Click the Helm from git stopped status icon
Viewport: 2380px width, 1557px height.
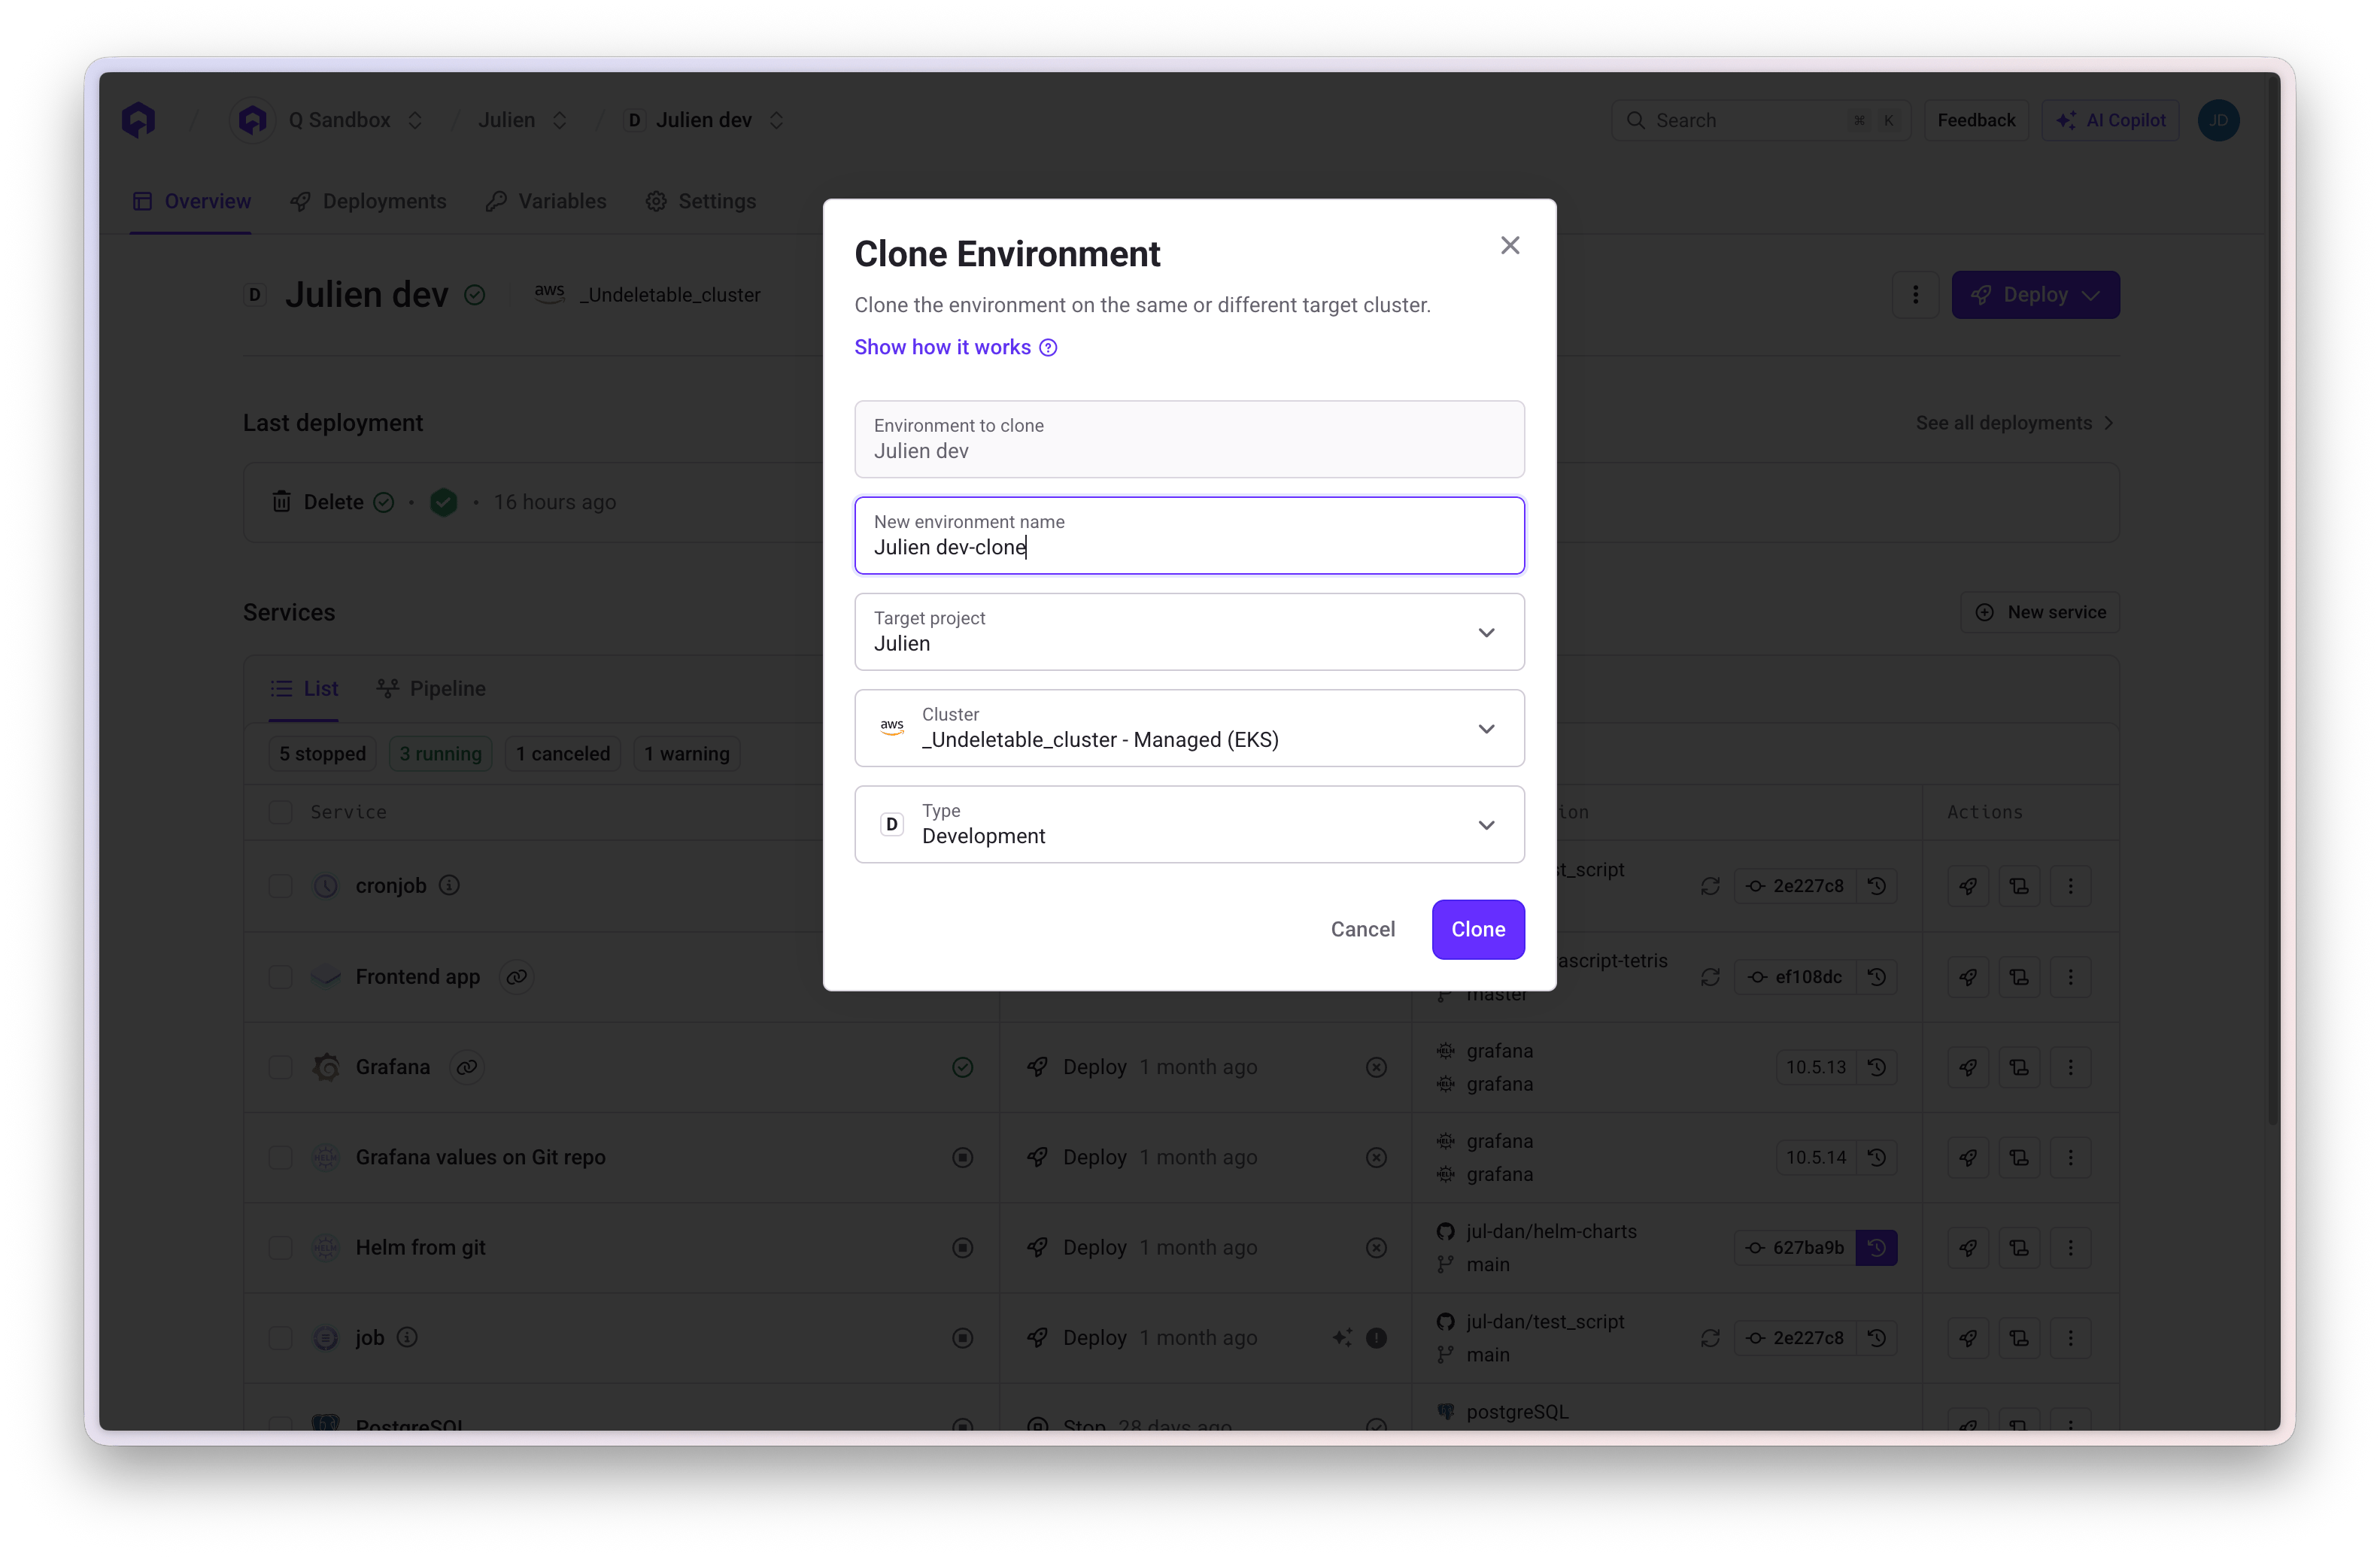962,1247
